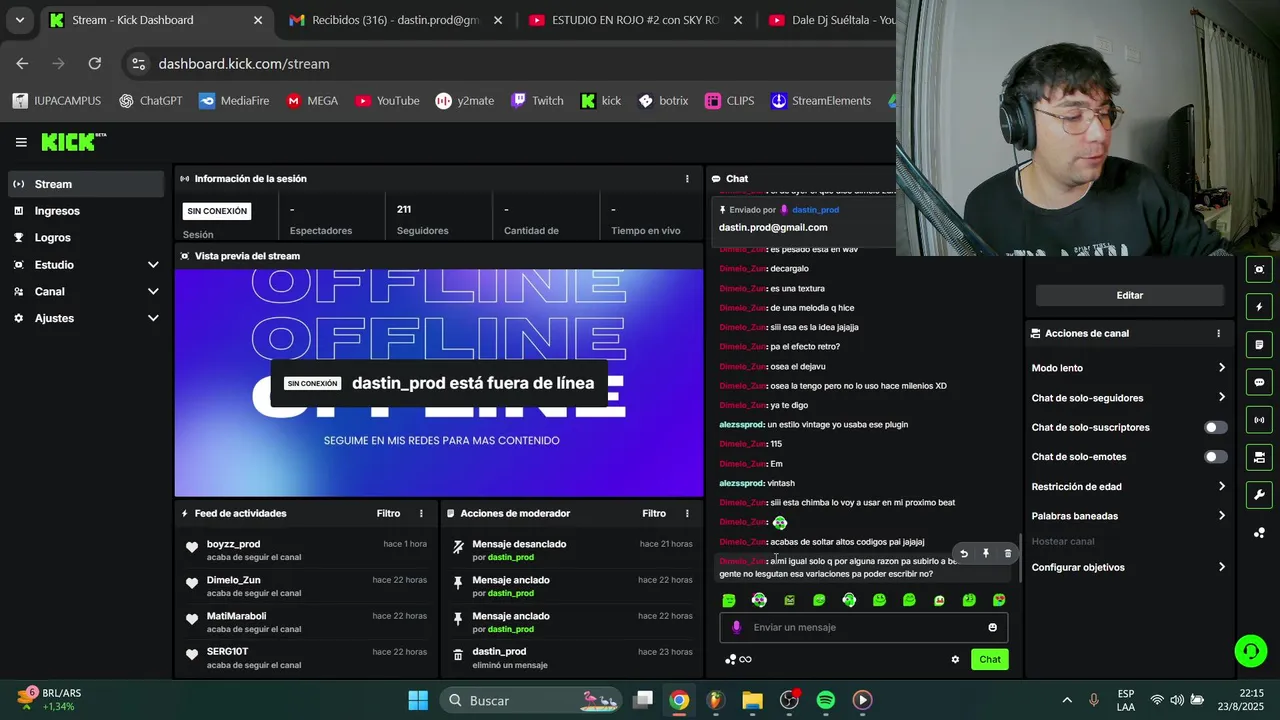
Task: Switch to ESTUDIO EN ROJO YouTube tab
Action: [634, 20]
